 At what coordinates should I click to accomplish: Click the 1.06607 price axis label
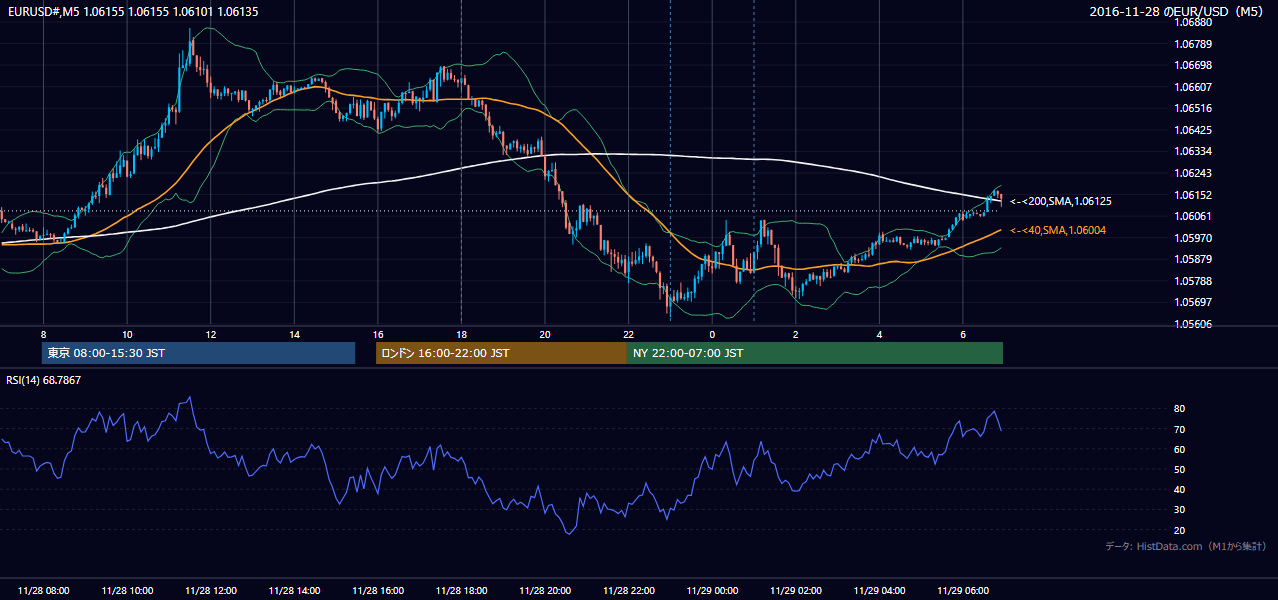1194,87
